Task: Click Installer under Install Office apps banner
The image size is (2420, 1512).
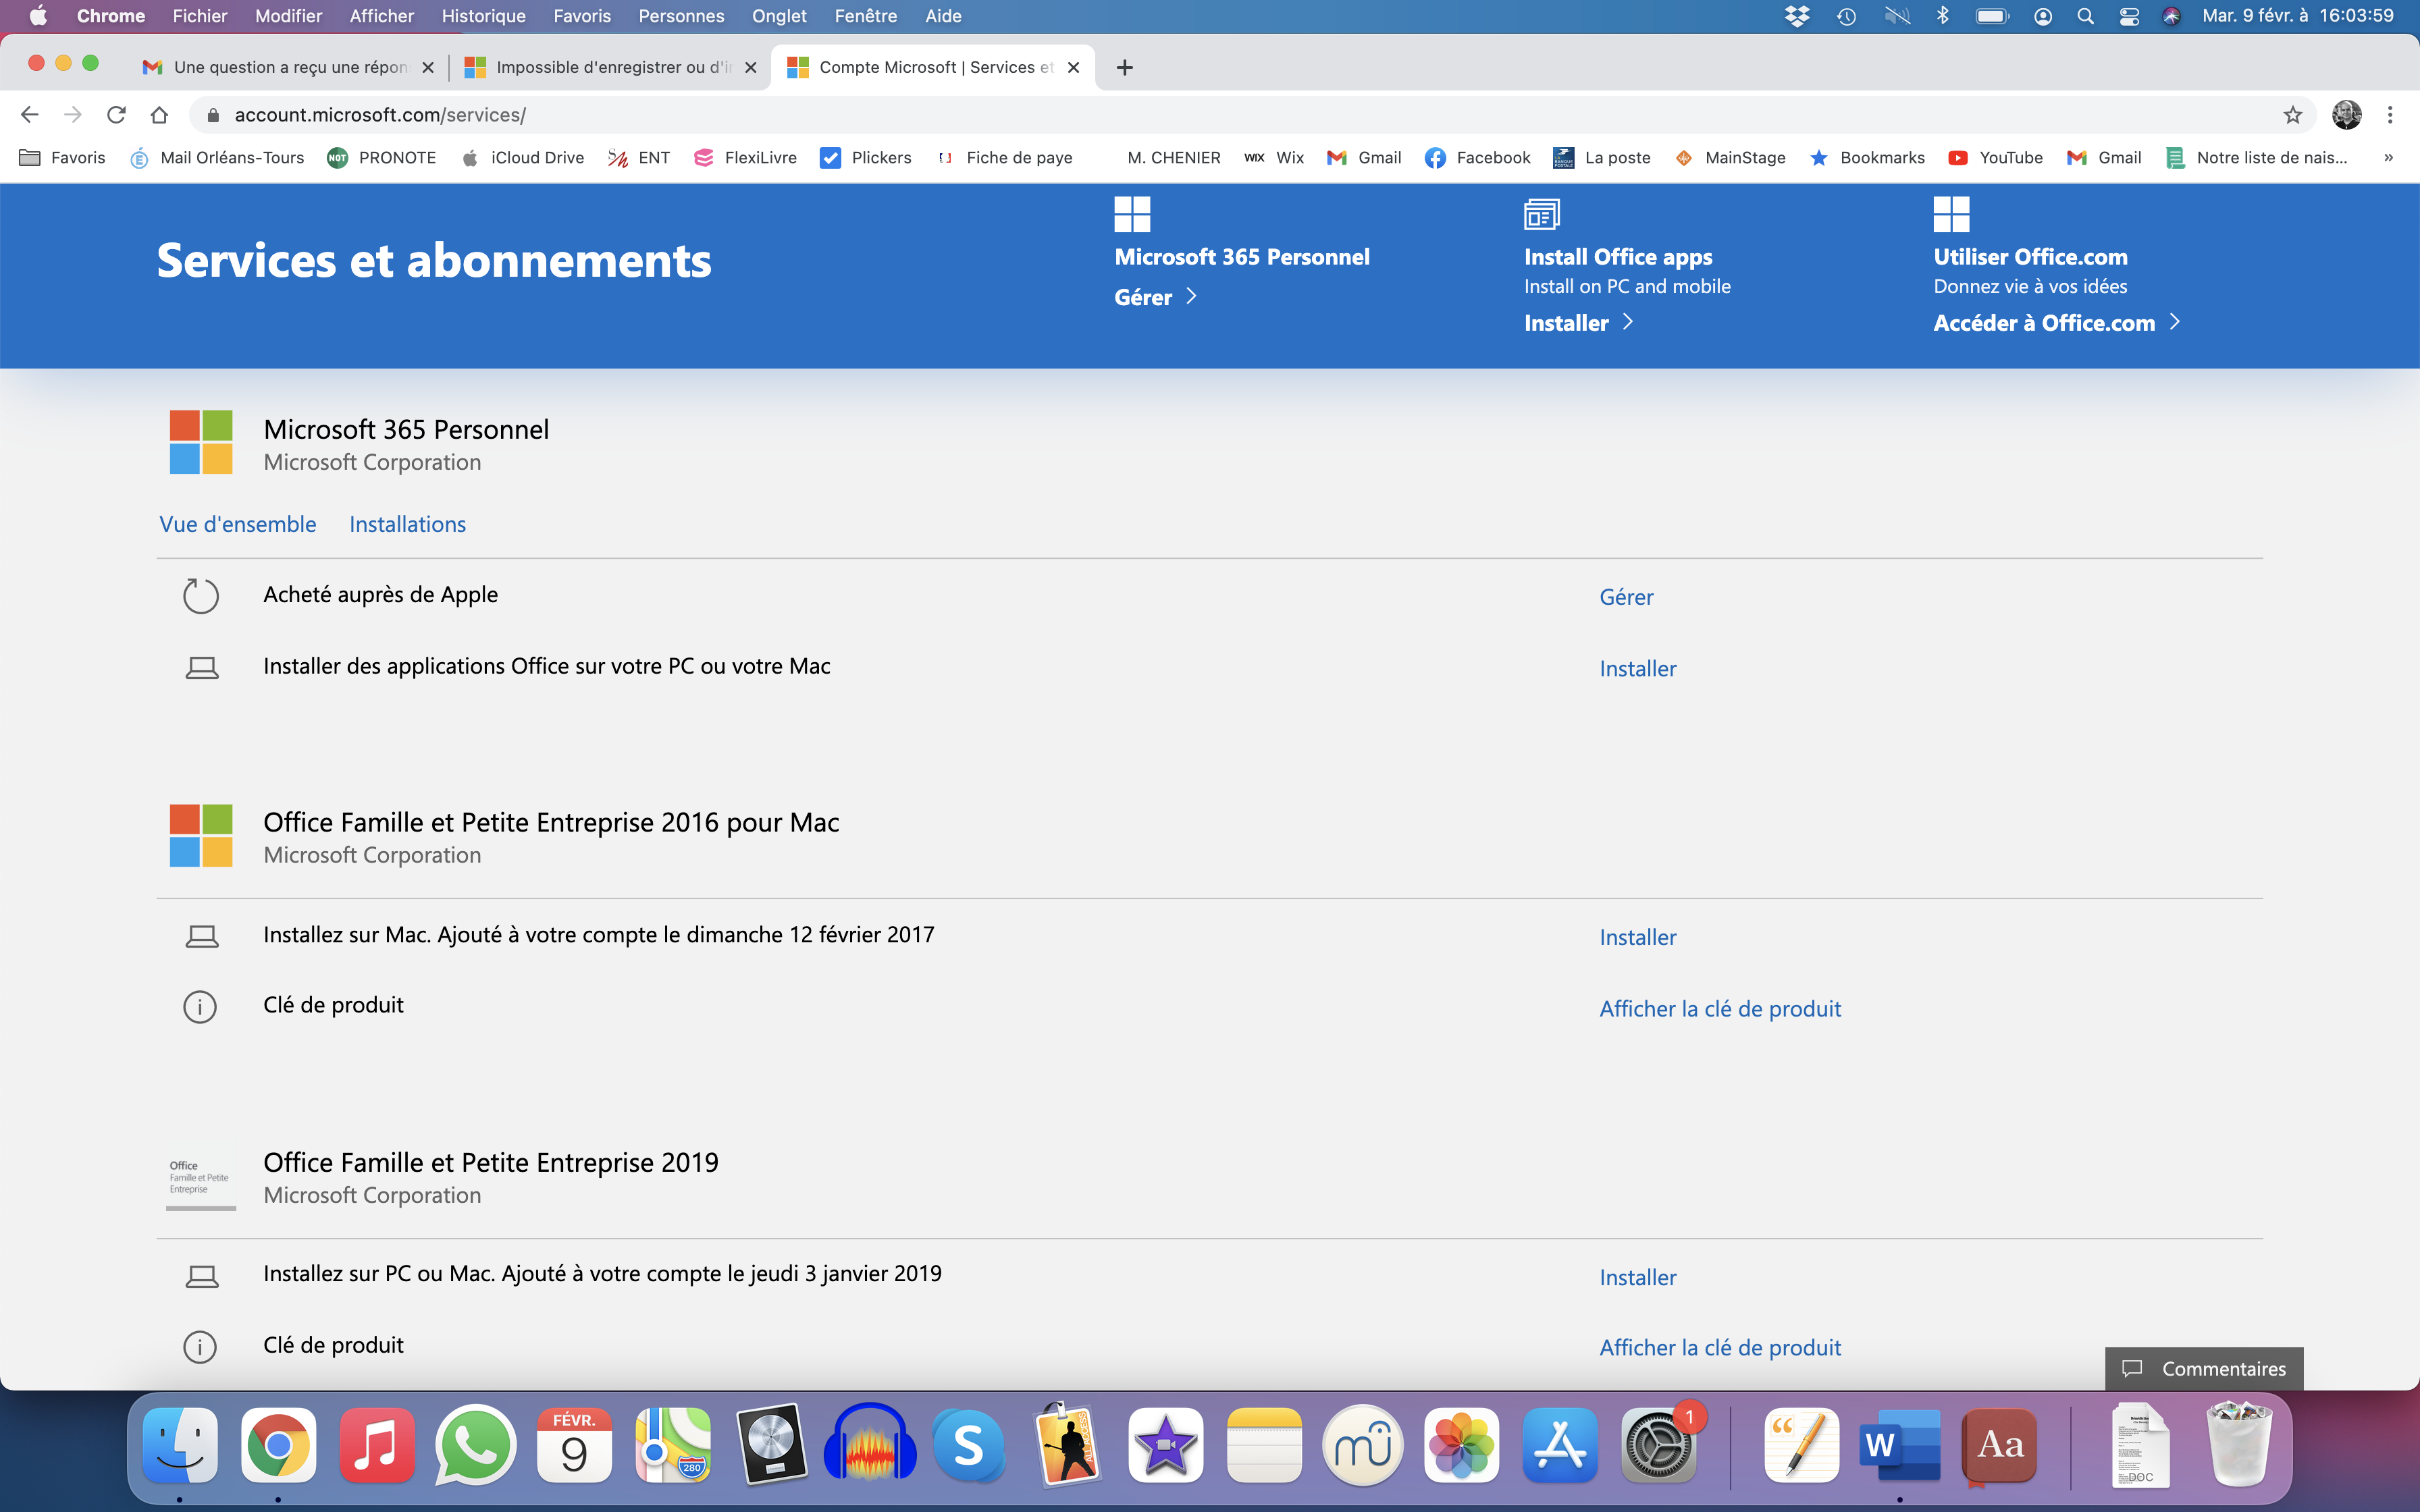Action: point(1578,323)
